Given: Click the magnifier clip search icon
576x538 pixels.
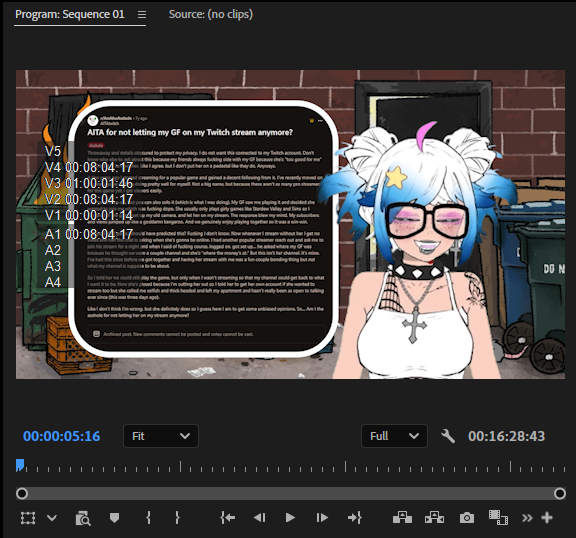Looking at the screenshot, I should [83, 518].
